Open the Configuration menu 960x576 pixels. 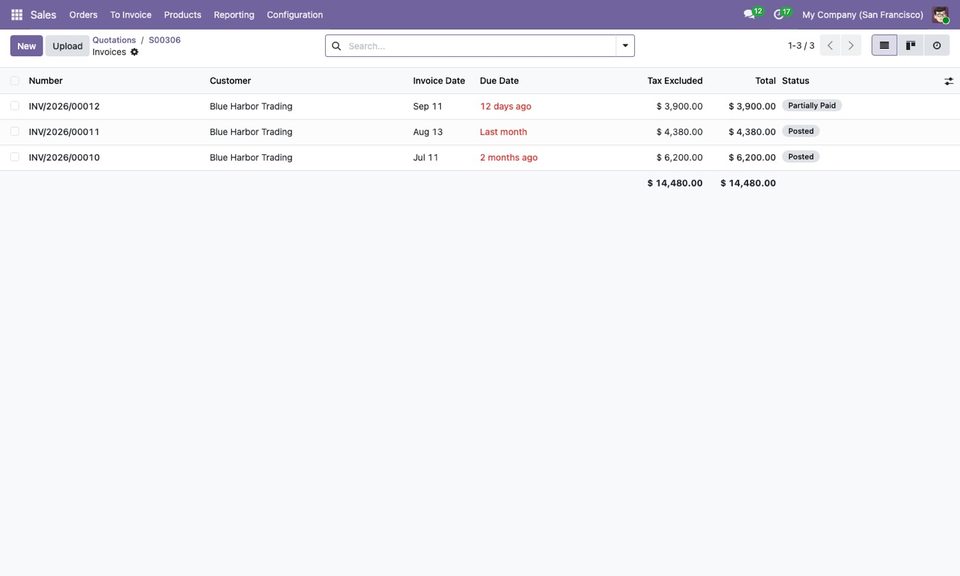pos(294,15)
